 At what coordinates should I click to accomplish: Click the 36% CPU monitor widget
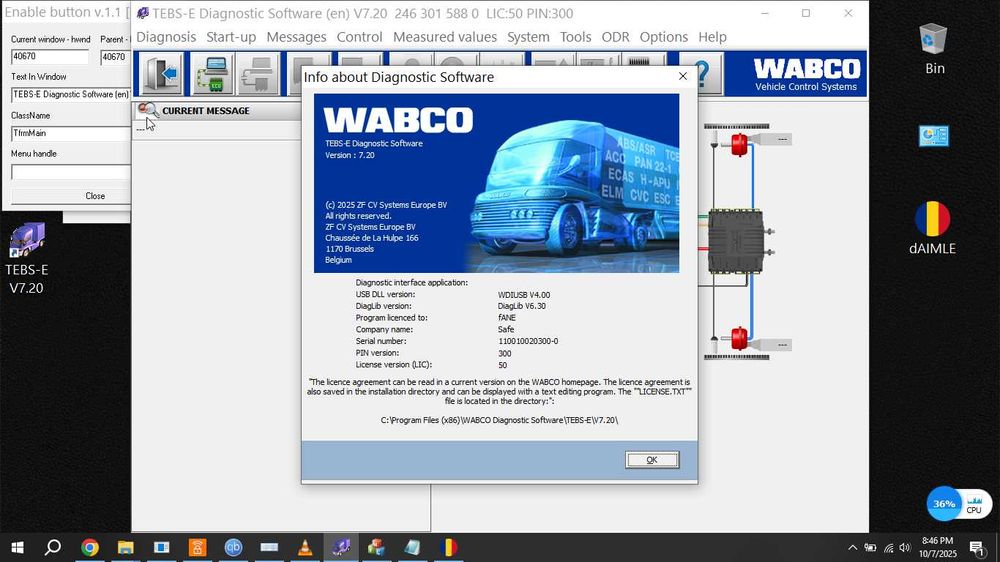point(959,504)
